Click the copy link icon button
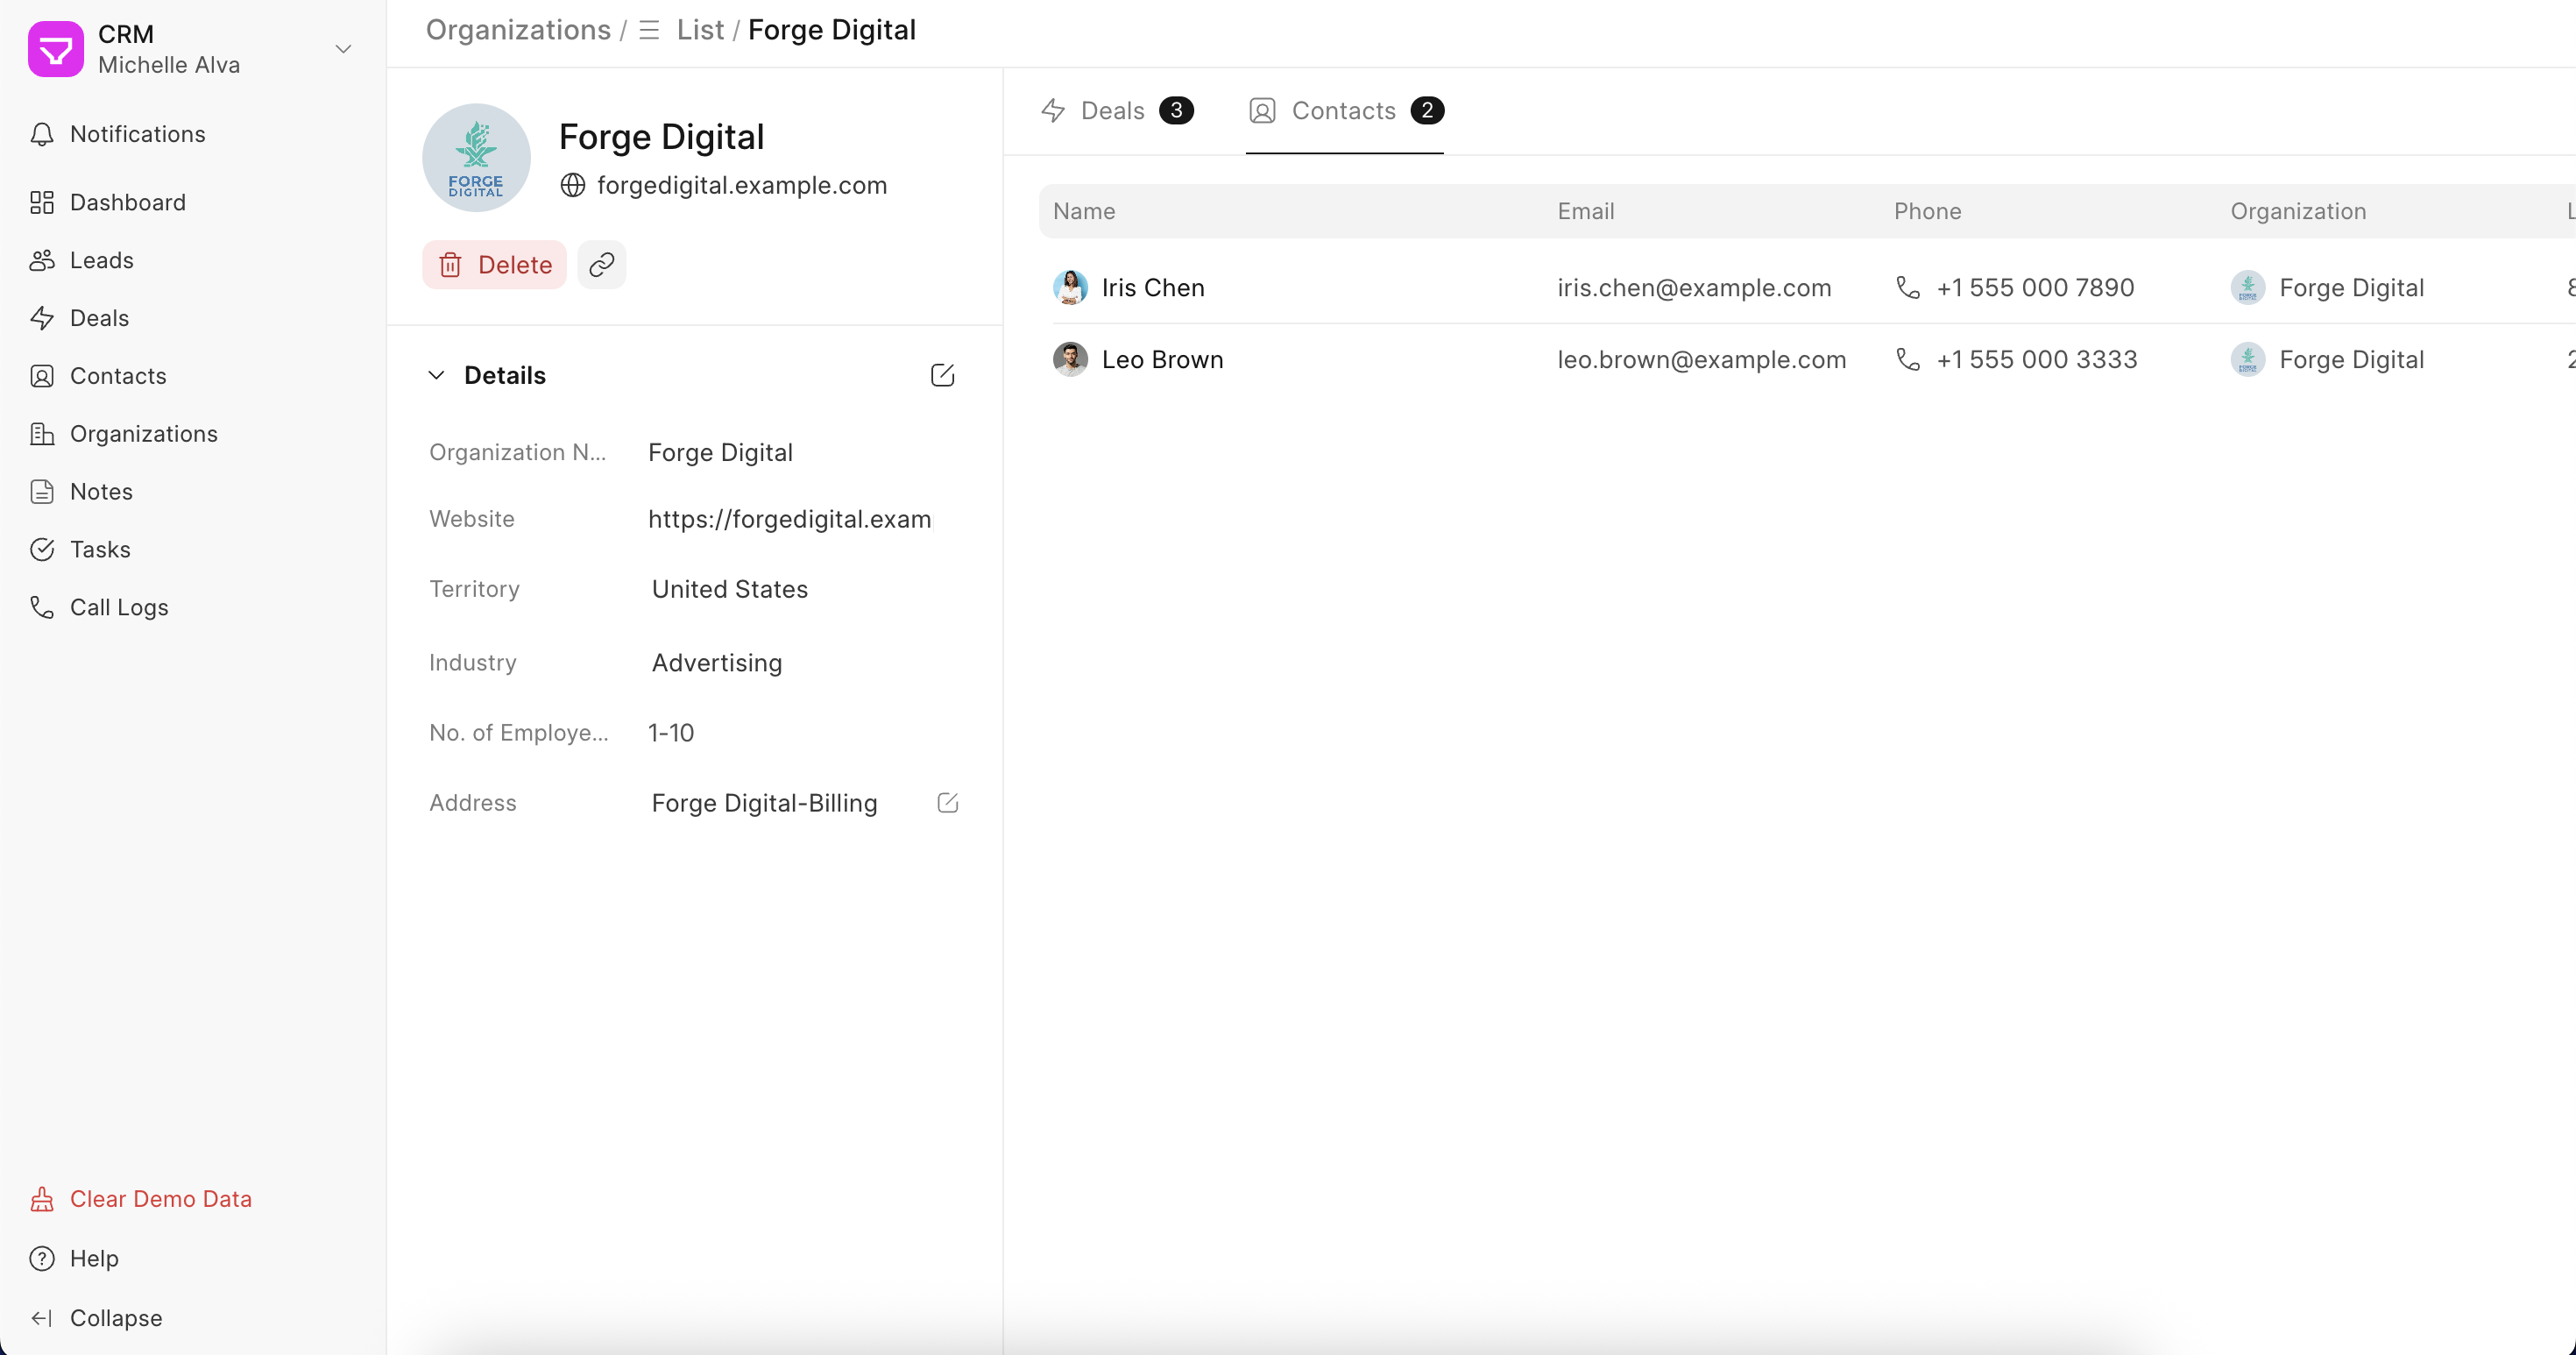The height and width of the screenshot is (1355, 2576). pos(601,265)
